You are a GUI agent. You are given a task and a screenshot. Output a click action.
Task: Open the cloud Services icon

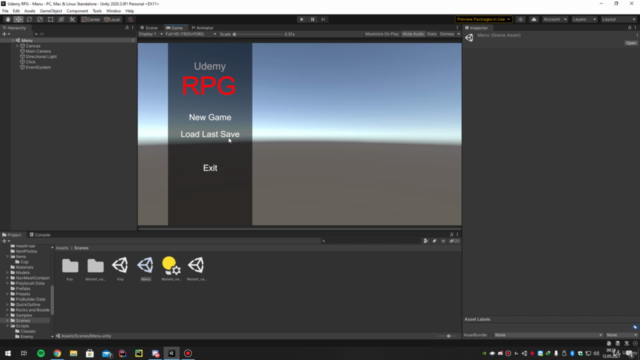click(x=533, y=19)
